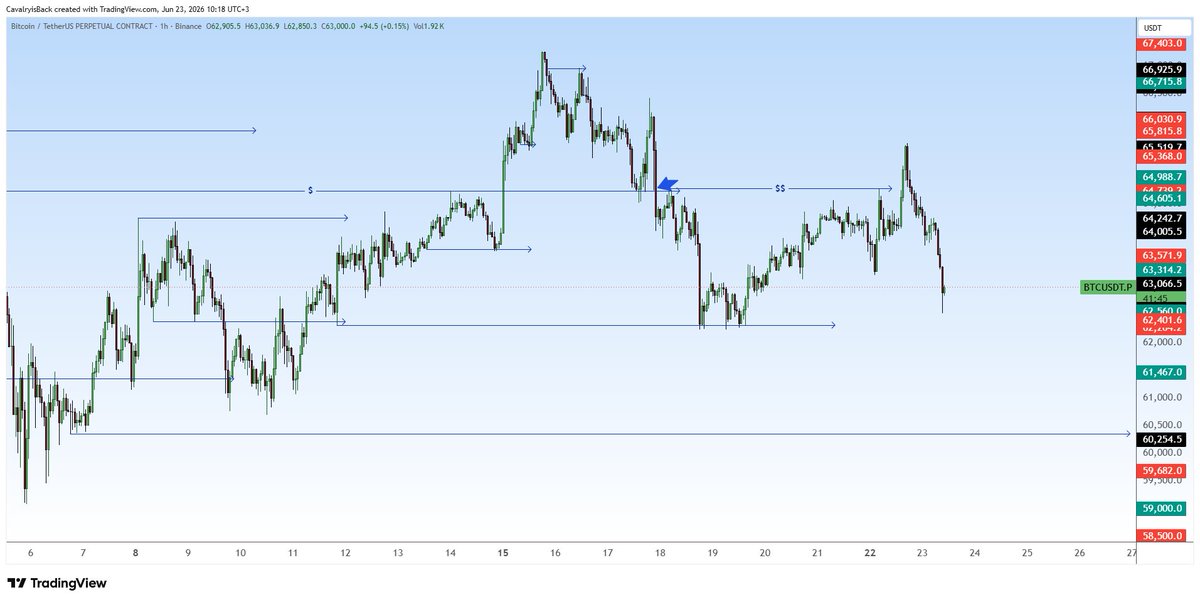Click the 65,368.0 red price label
Image resolution: width=1200 pixels, height=602 pixels.
(1163, 156)
